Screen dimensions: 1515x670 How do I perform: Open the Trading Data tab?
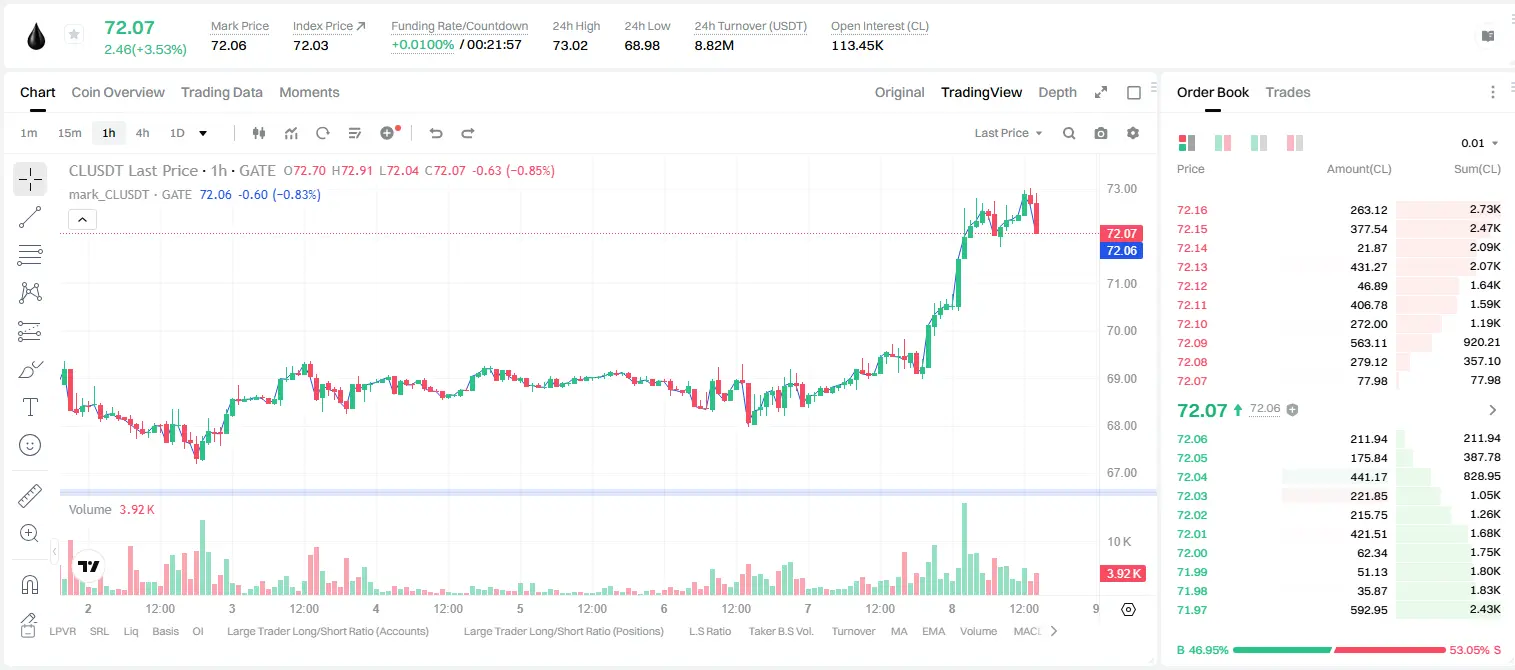pyautogui.click(x=222, y=92)
